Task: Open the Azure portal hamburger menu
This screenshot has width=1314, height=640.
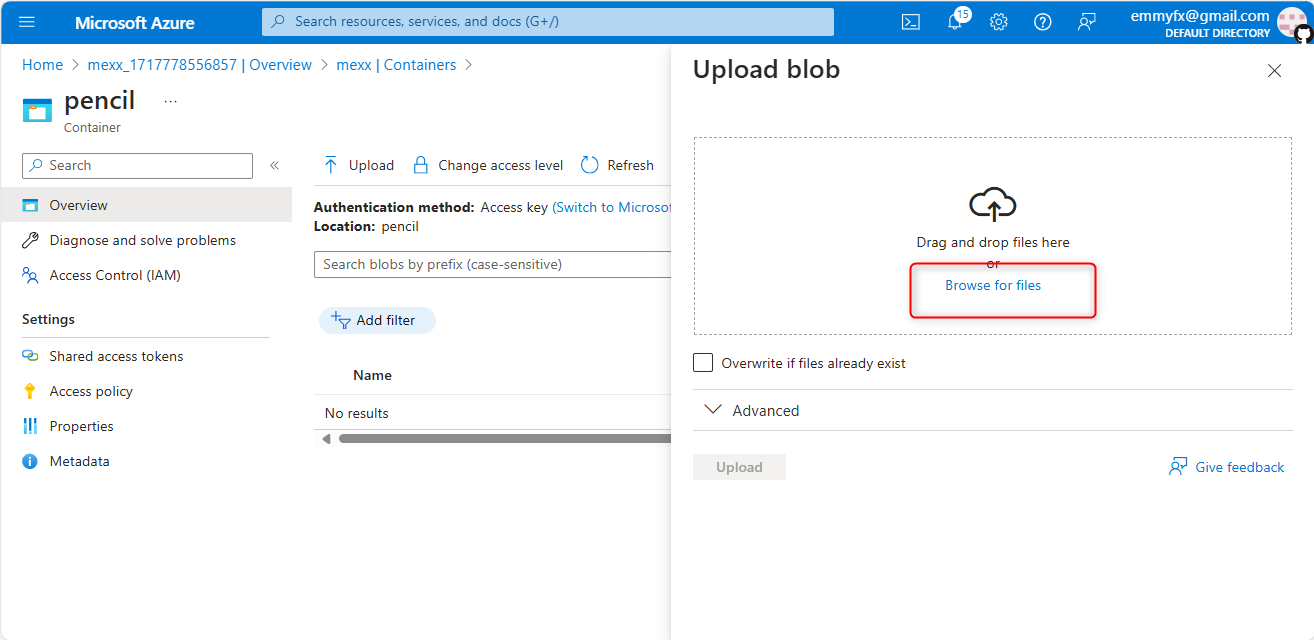Action: (27, 22)
